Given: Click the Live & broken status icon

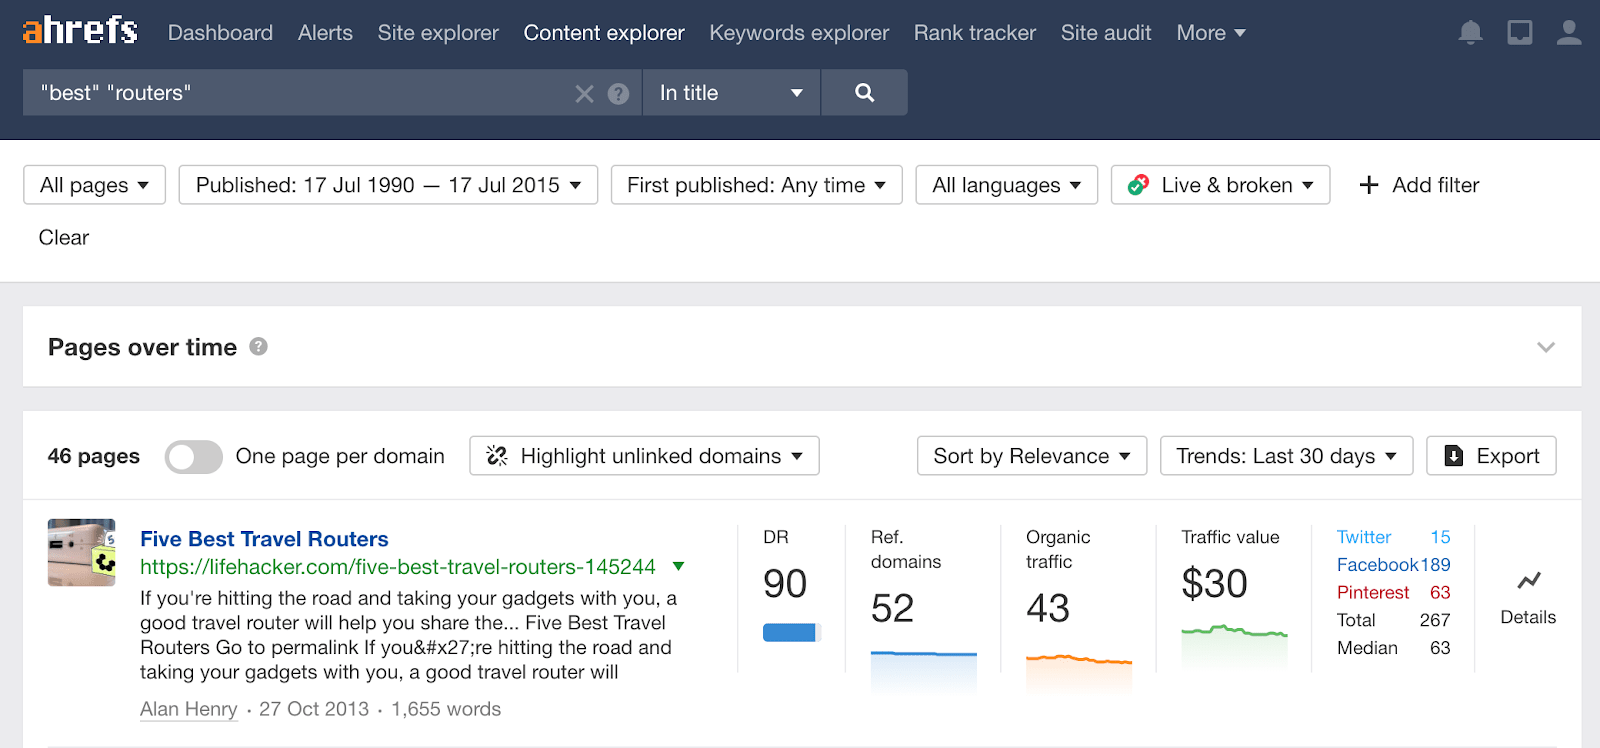Looking at the screenshot, I should (1138, 185).
